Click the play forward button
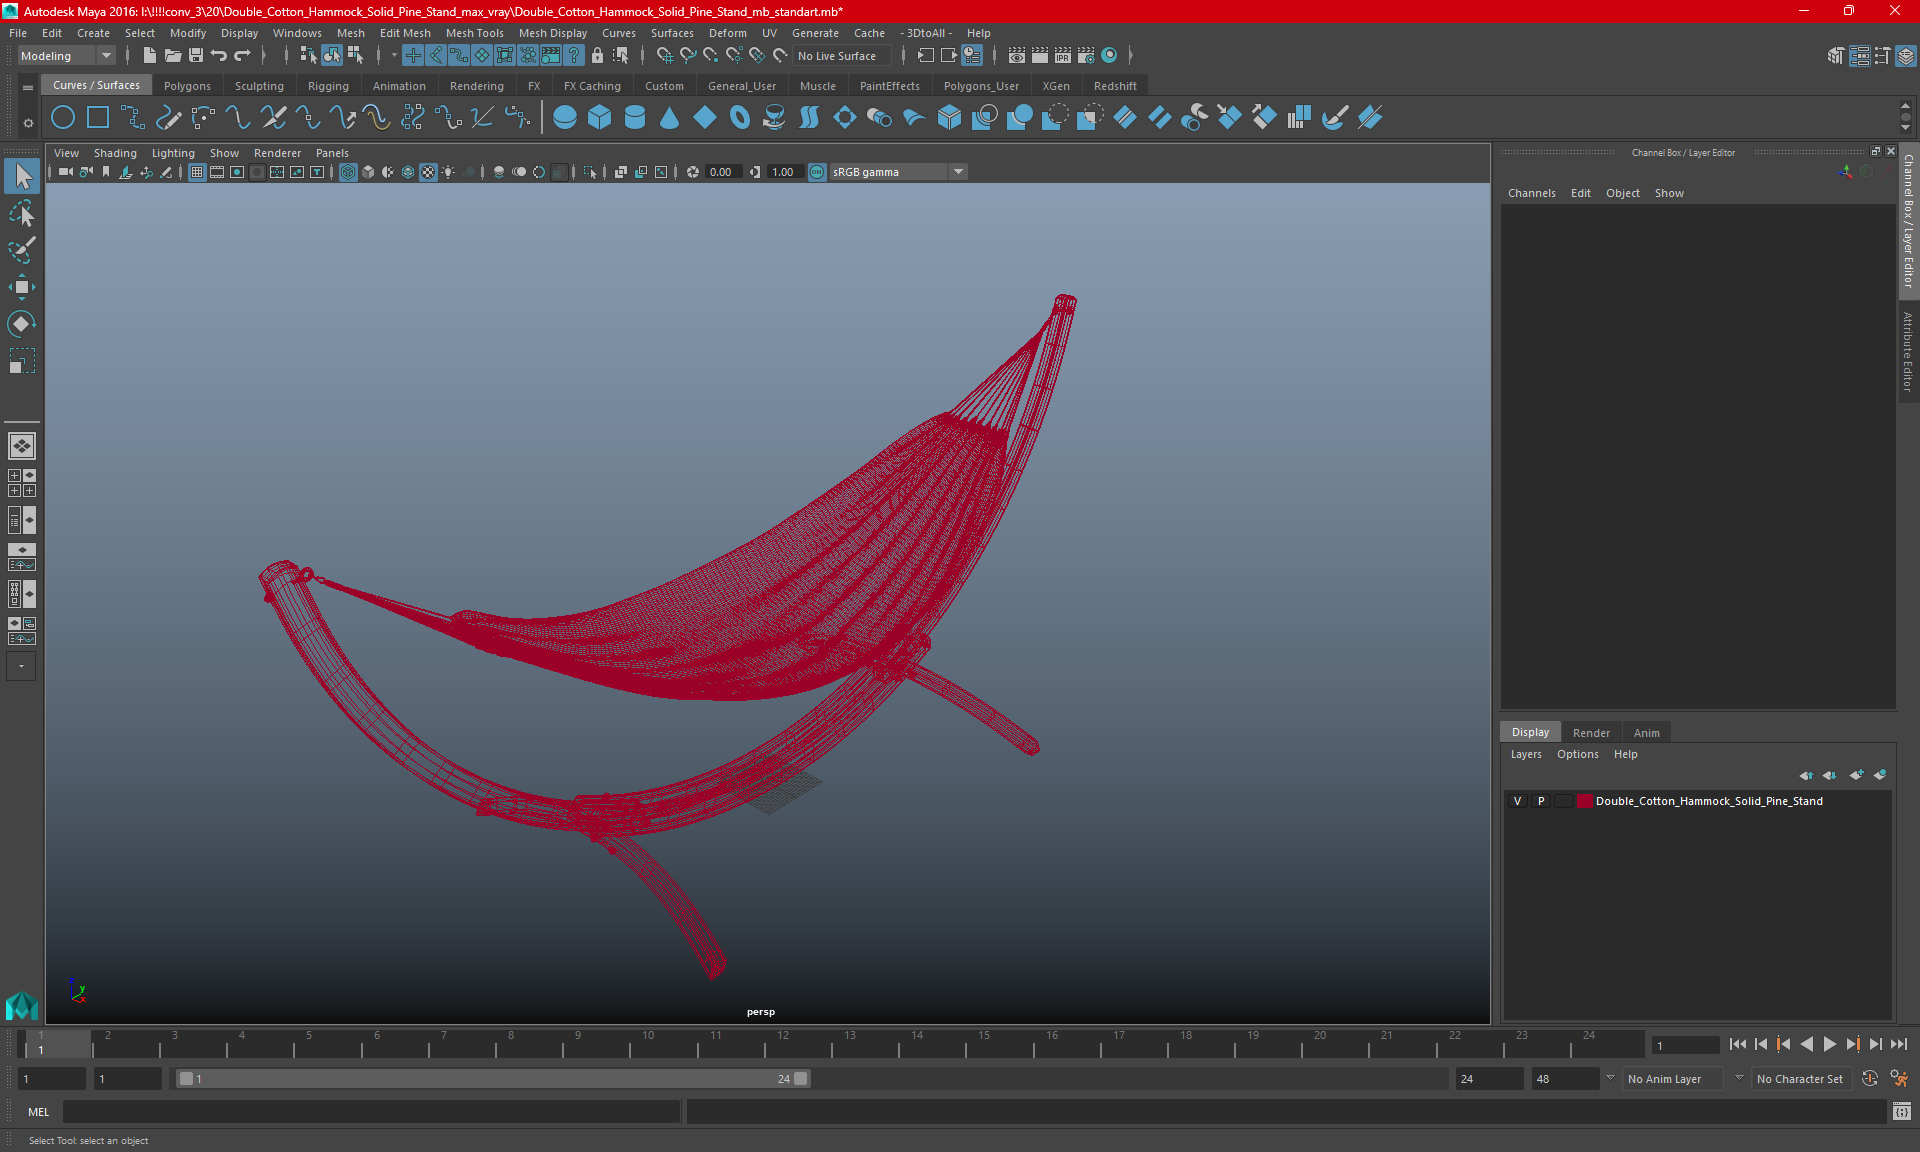This screenshot has width=1920, height=1152. point(1829,1044)
